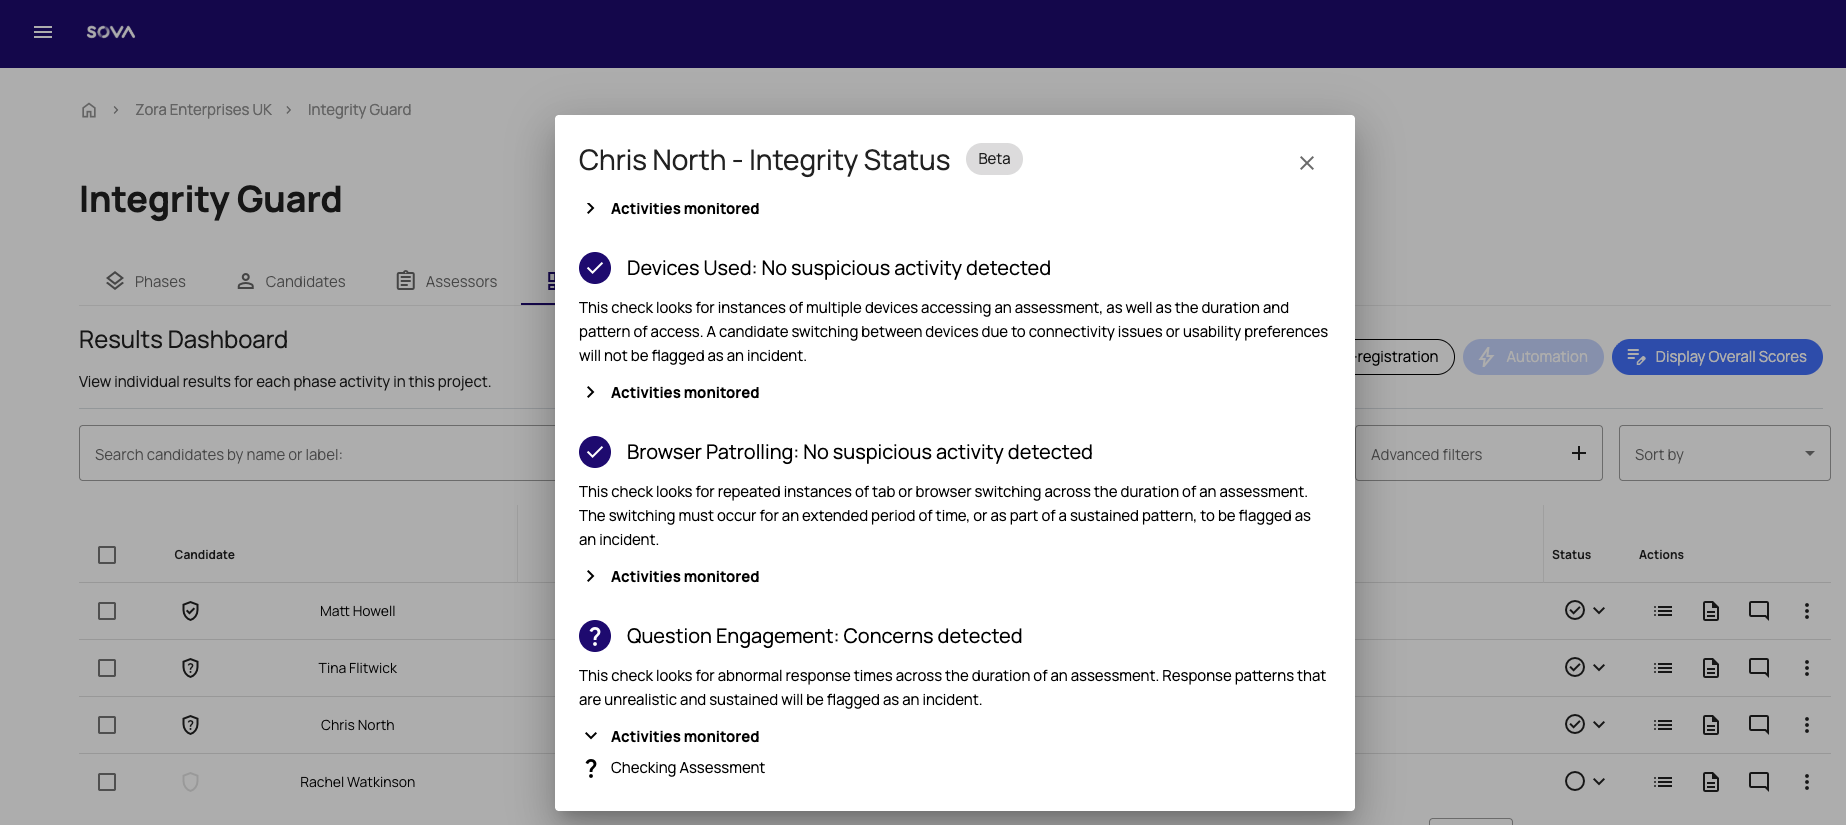Click the candidate search input field
This screenshot has width=1846, height=825.
click(x=317, y=454)
